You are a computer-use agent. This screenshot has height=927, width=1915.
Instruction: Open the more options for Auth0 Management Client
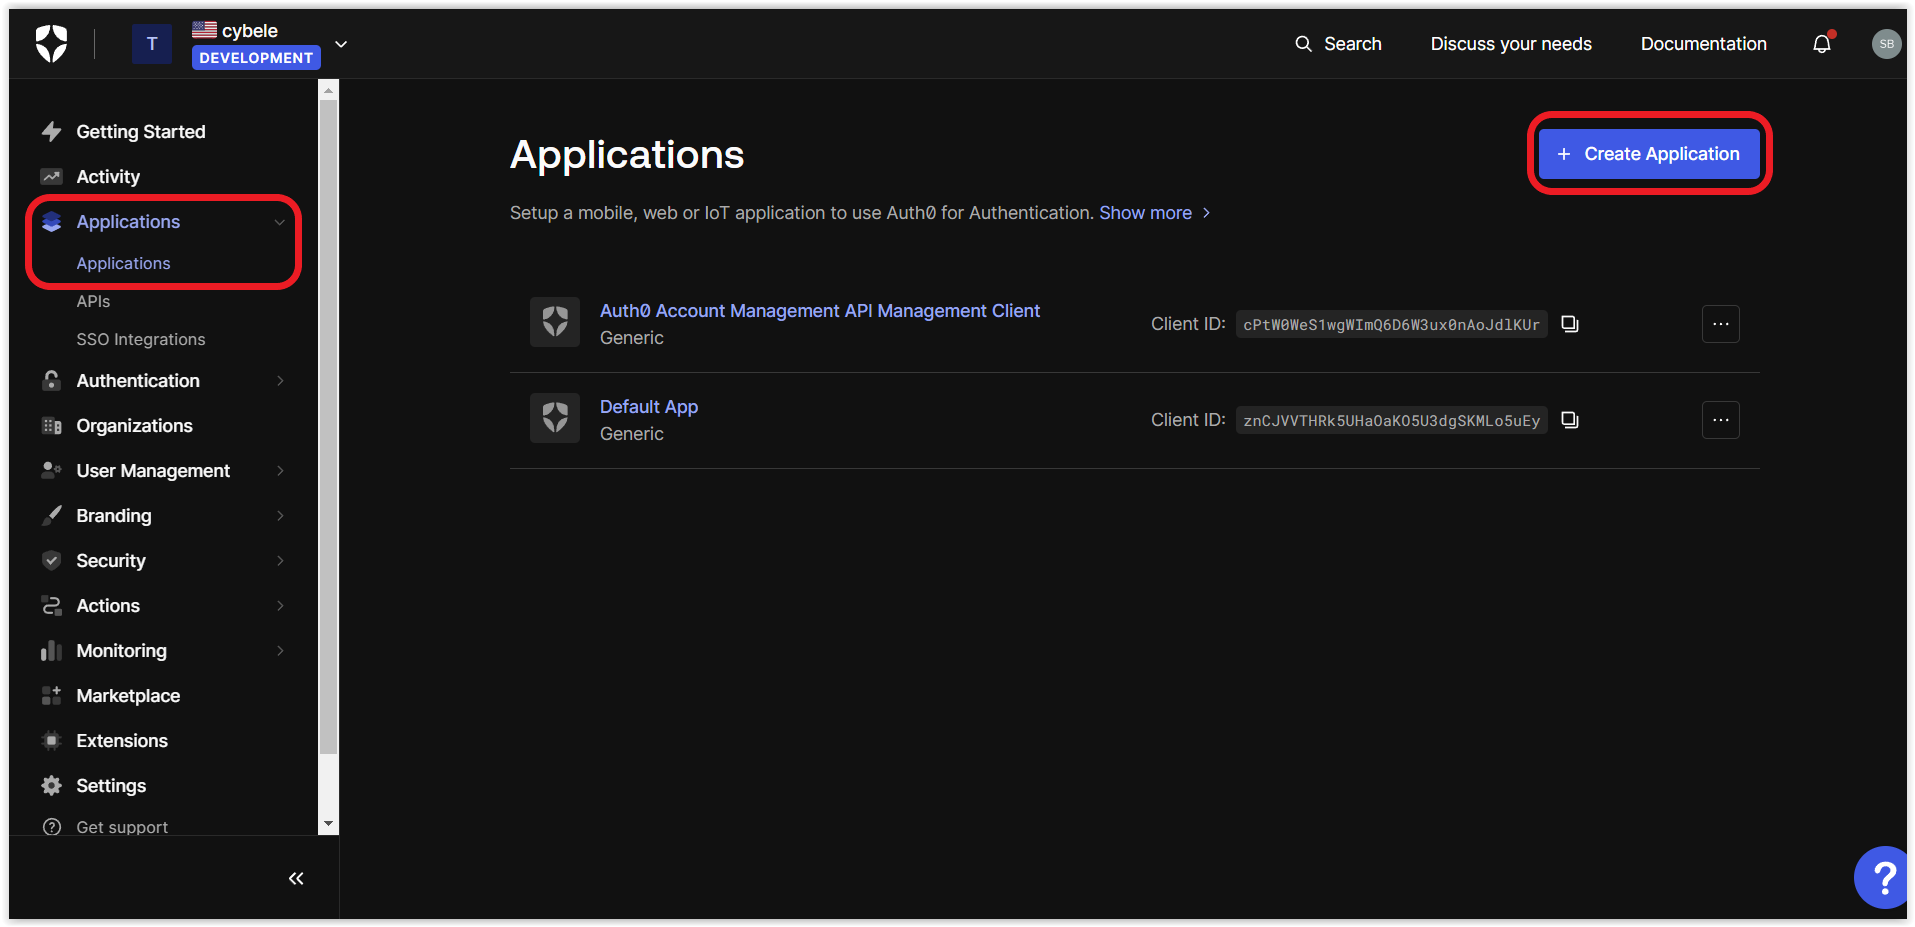coord(1720,324)
